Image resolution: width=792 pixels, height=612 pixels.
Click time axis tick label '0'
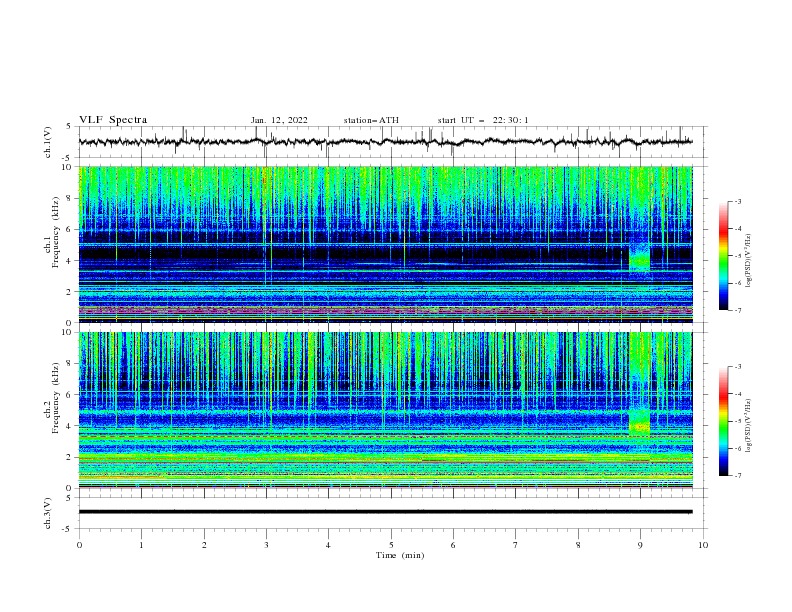[x=79, y=545]
